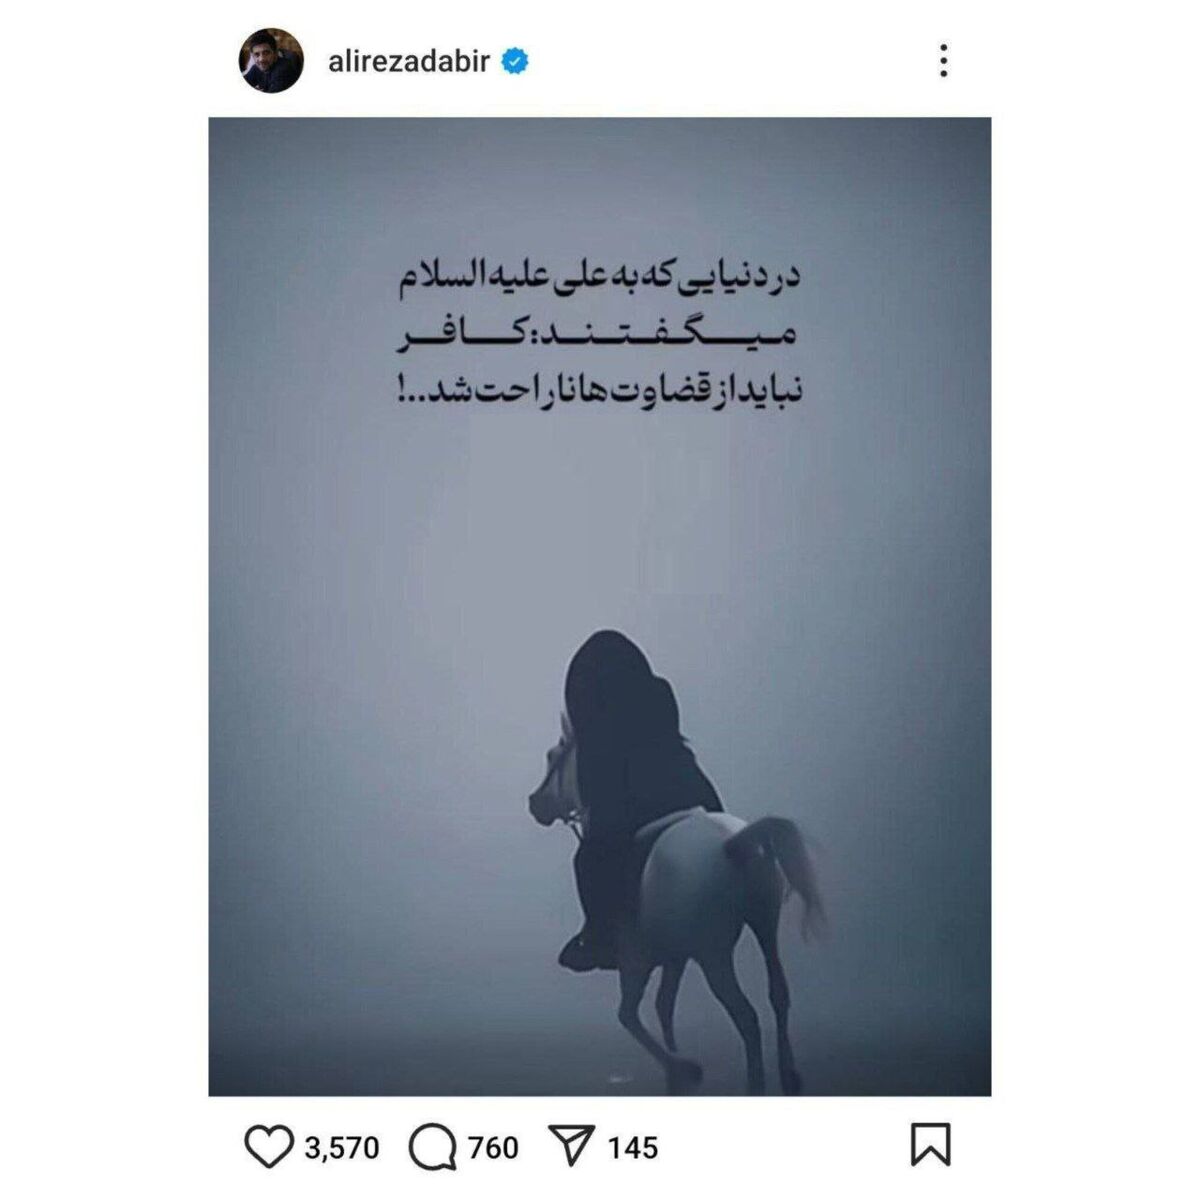This screenshot has height=1200, width=1200.
Task: Like the post with the heart icon
Action: [269, 1146]
